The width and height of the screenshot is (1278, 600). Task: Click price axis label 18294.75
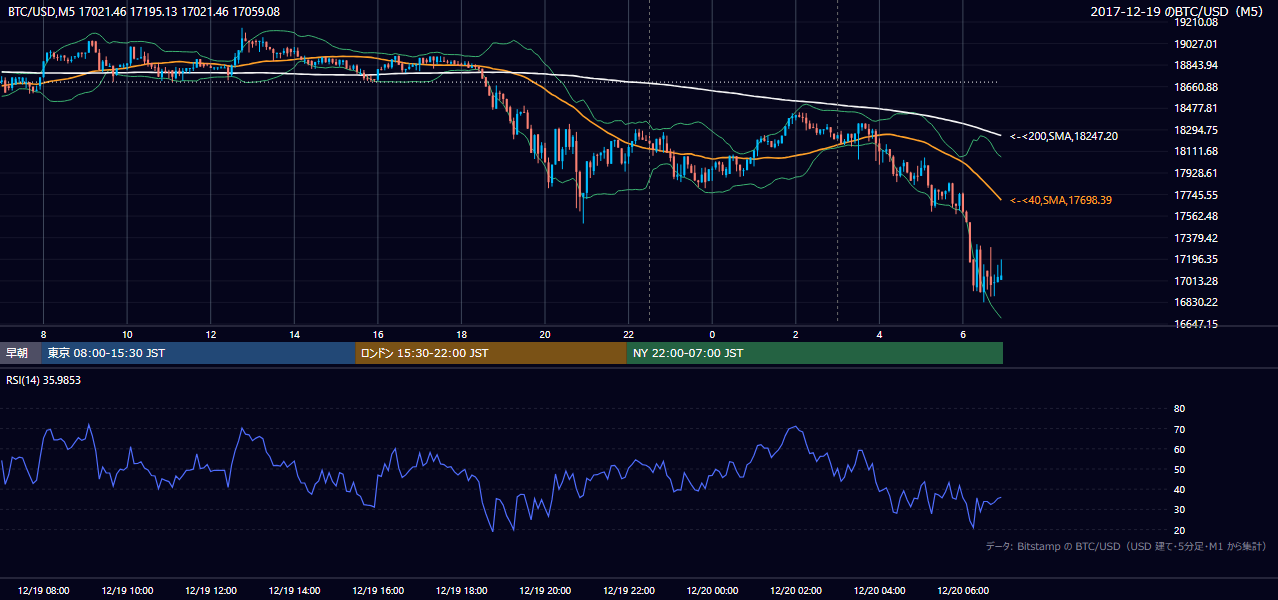(1196, 130)
